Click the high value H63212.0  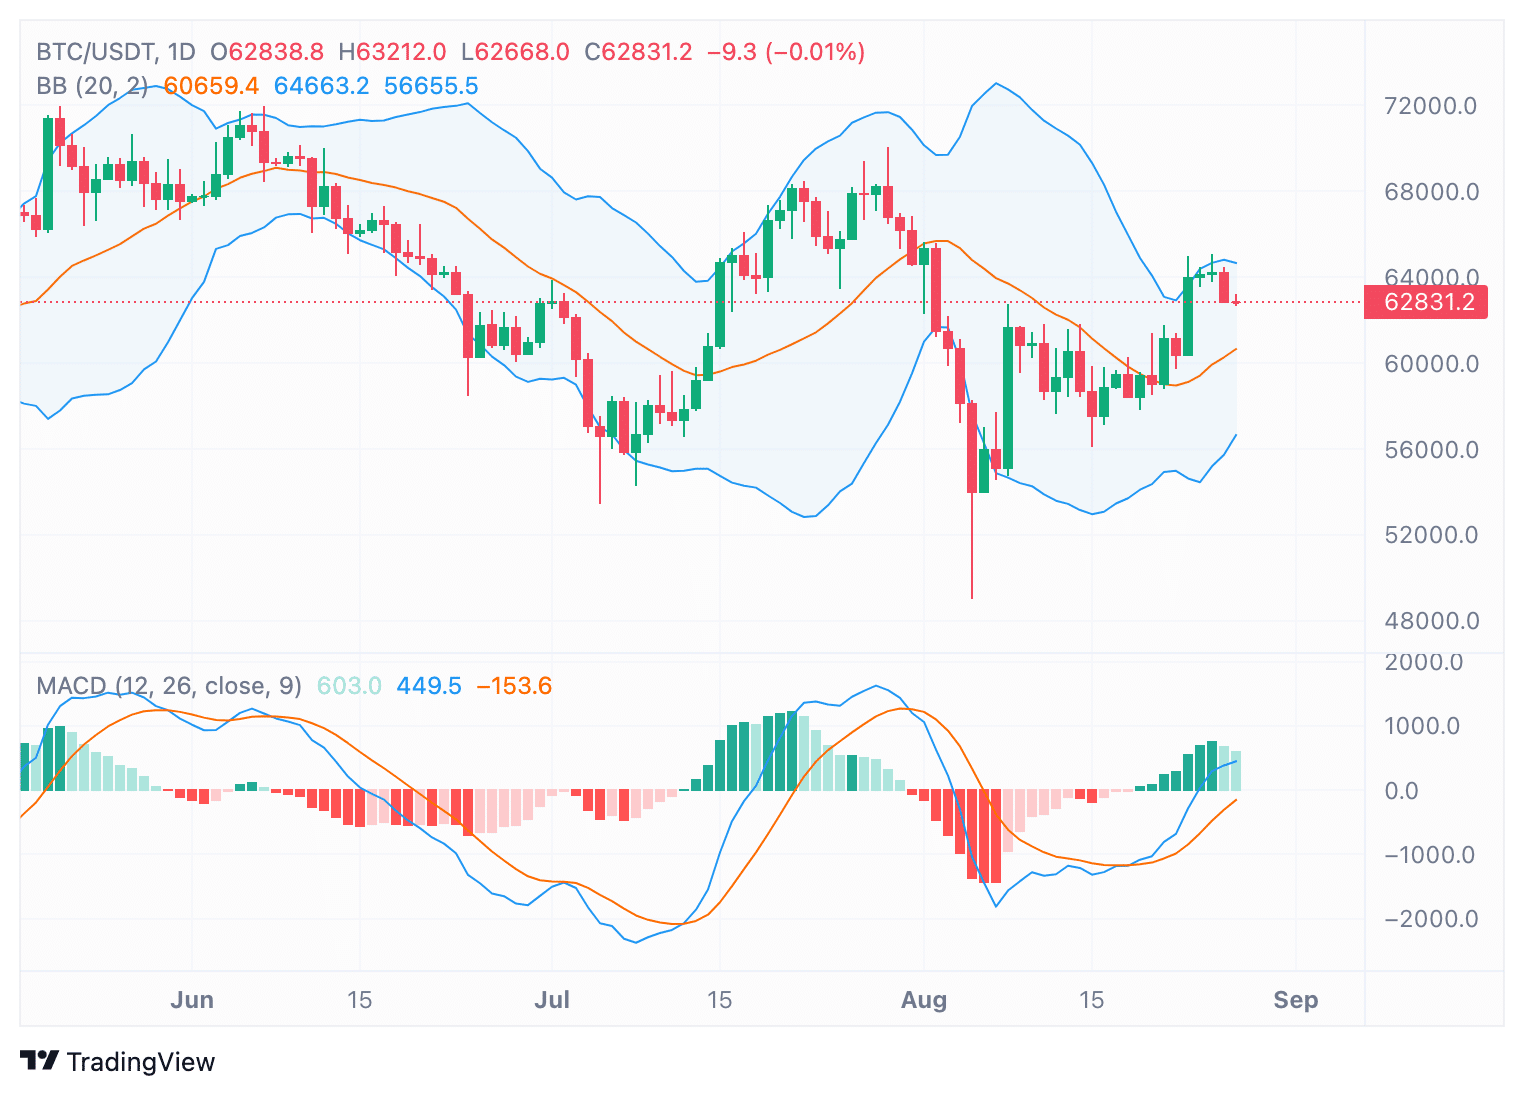tap(392, 52)
